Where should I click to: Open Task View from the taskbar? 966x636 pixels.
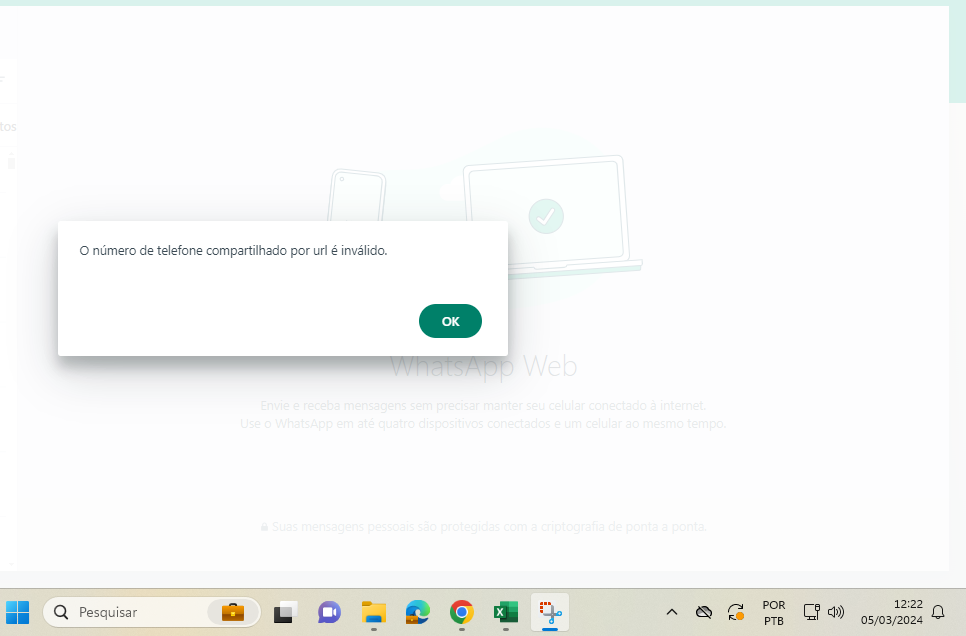click(x=285, y=612)
